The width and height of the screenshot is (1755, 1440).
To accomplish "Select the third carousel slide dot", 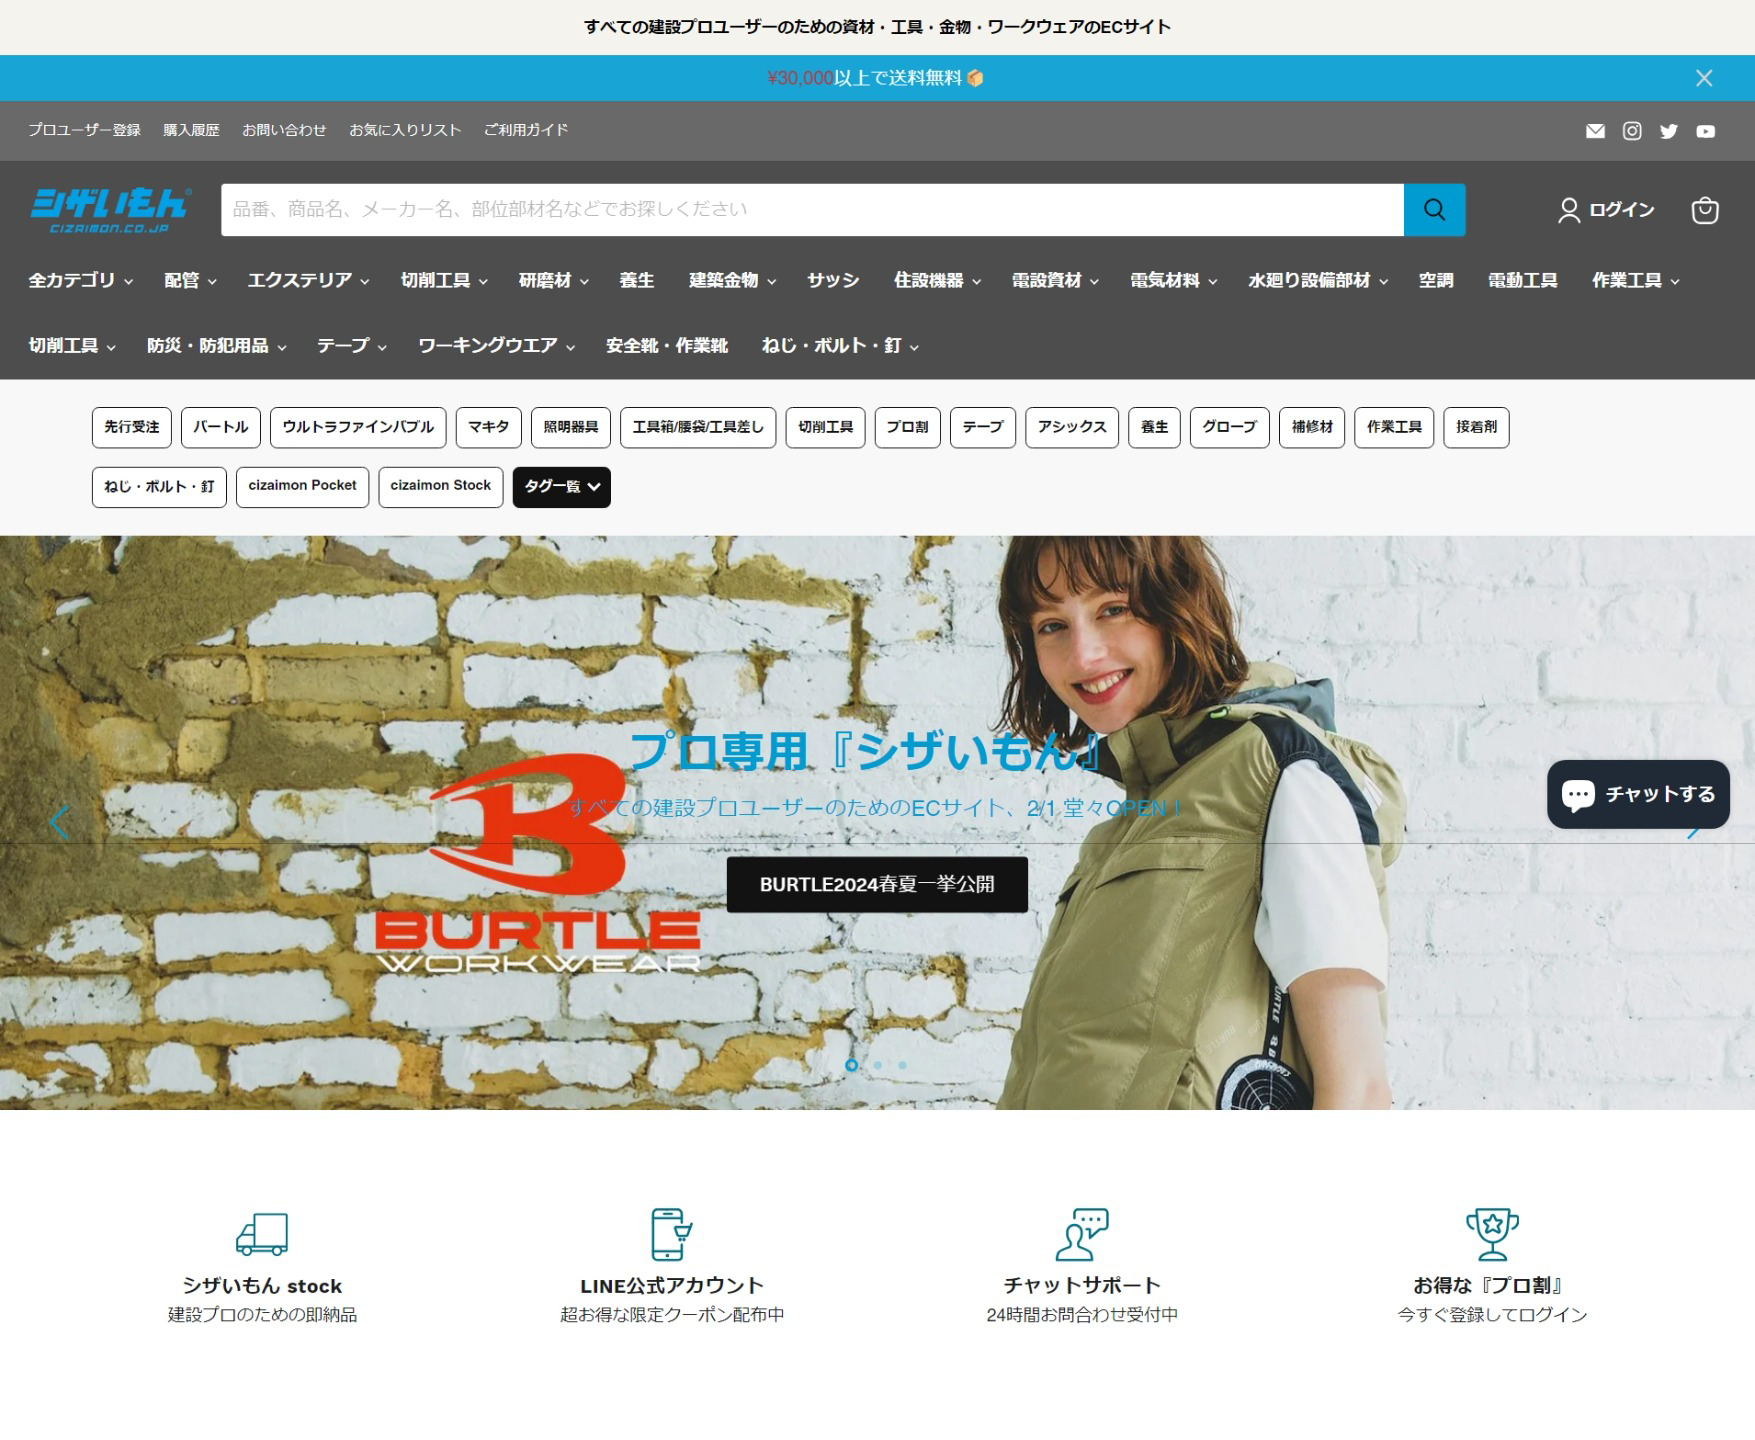I will coord(902,1065).
